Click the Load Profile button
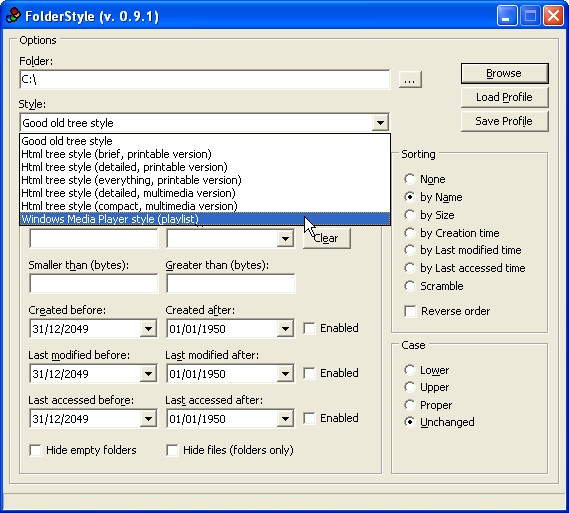The height and width of the screenshot is (513, 569). tap(504, 97)
